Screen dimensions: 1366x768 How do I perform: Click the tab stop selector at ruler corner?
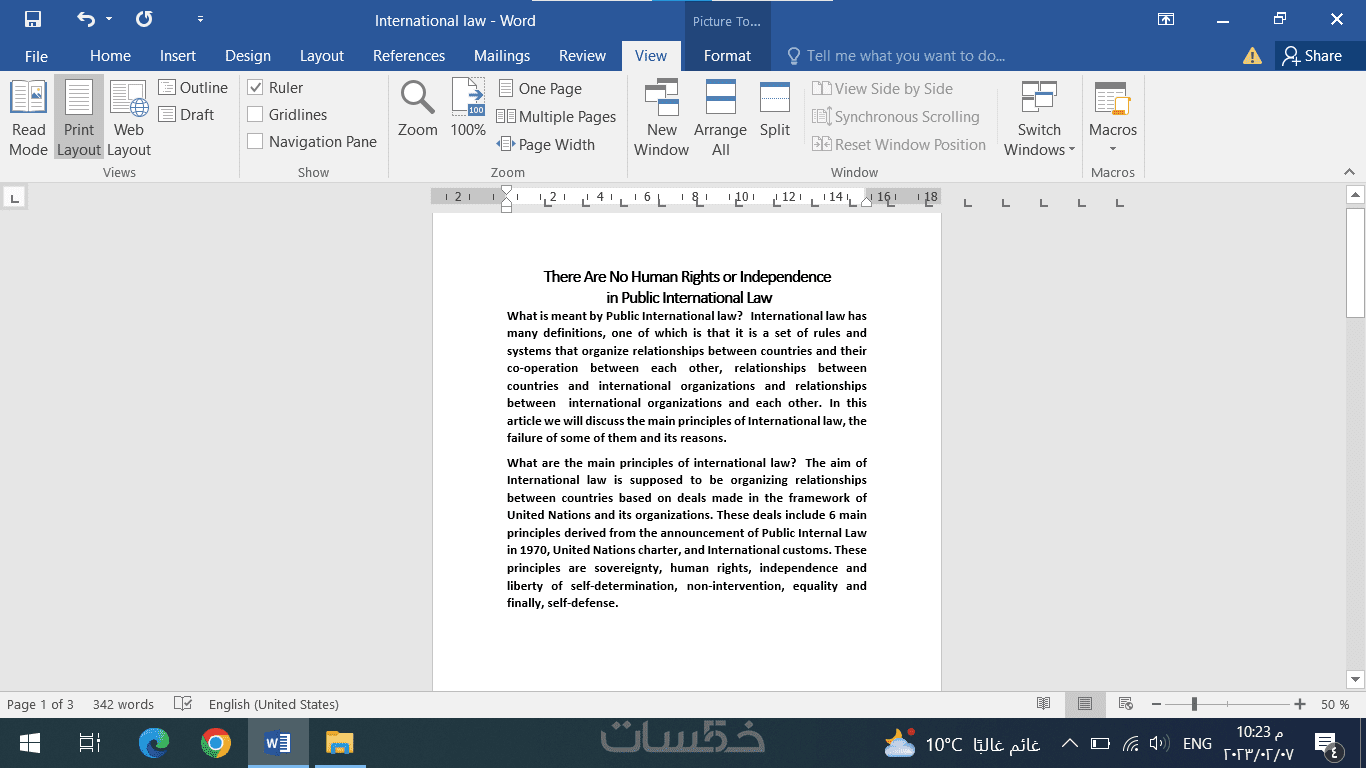[14, 197]
